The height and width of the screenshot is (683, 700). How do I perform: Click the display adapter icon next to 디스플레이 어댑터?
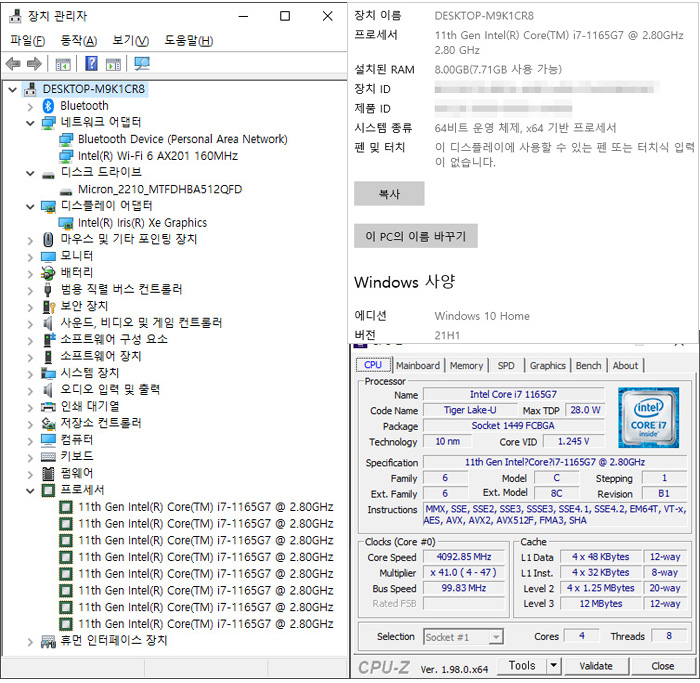tap(48, 206)
